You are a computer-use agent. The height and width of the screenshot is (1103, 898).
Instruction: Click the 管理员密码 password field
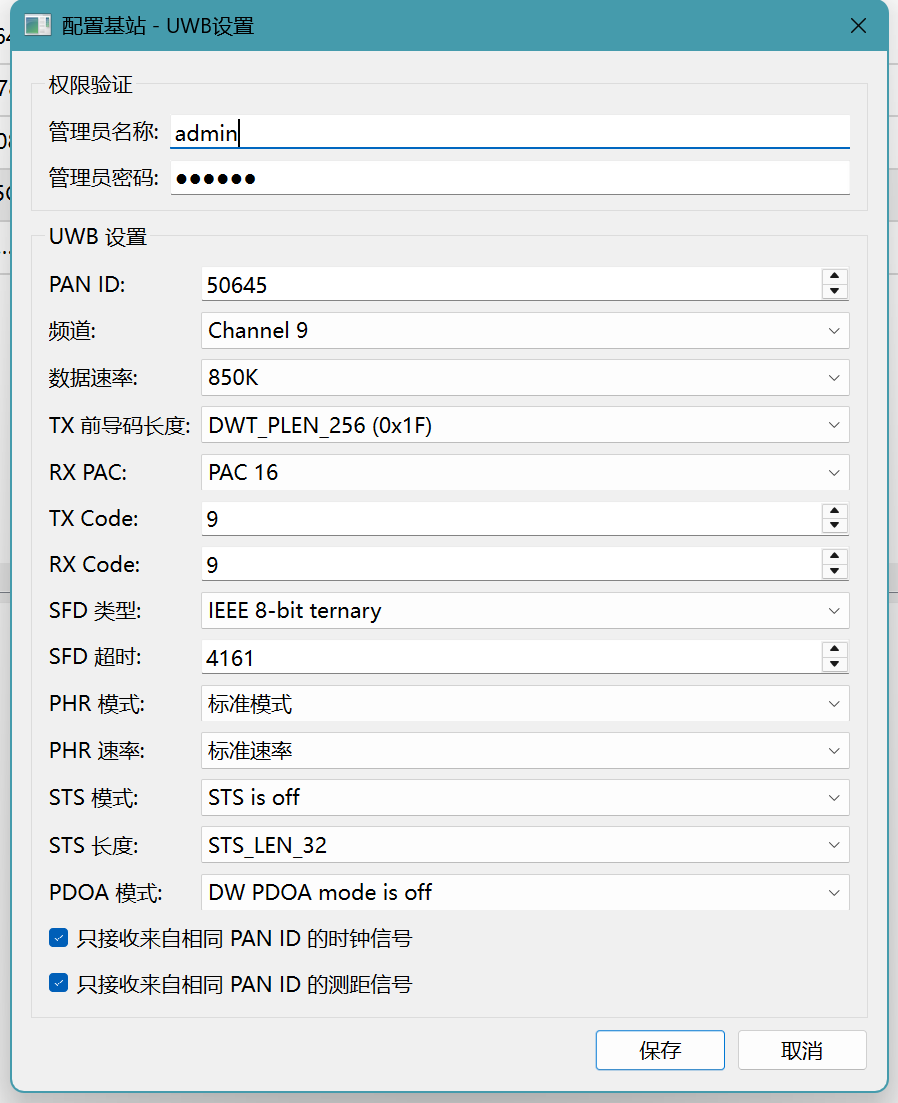tap(510, 179)
